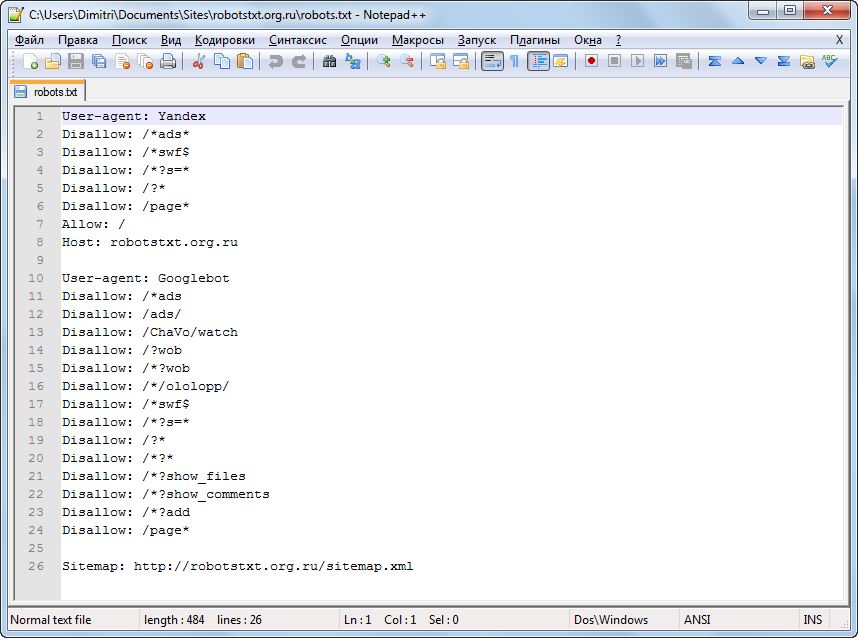Create a new file with New icon
The image size is (858, 638).
pyautogui.click(x=30, y=61)
